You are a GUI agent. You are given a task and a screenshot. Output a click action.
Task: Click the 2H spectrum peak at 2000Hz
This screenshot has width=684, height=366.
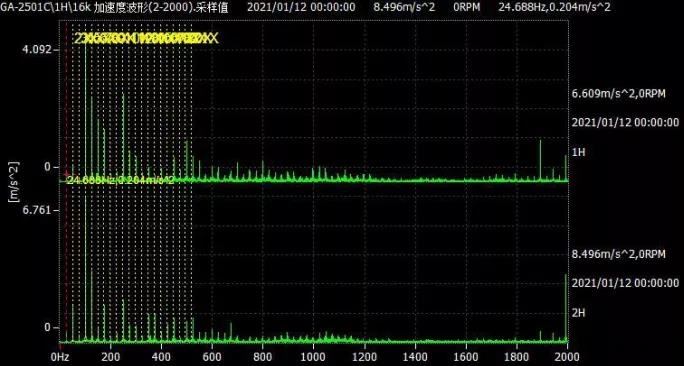point(566,308)
